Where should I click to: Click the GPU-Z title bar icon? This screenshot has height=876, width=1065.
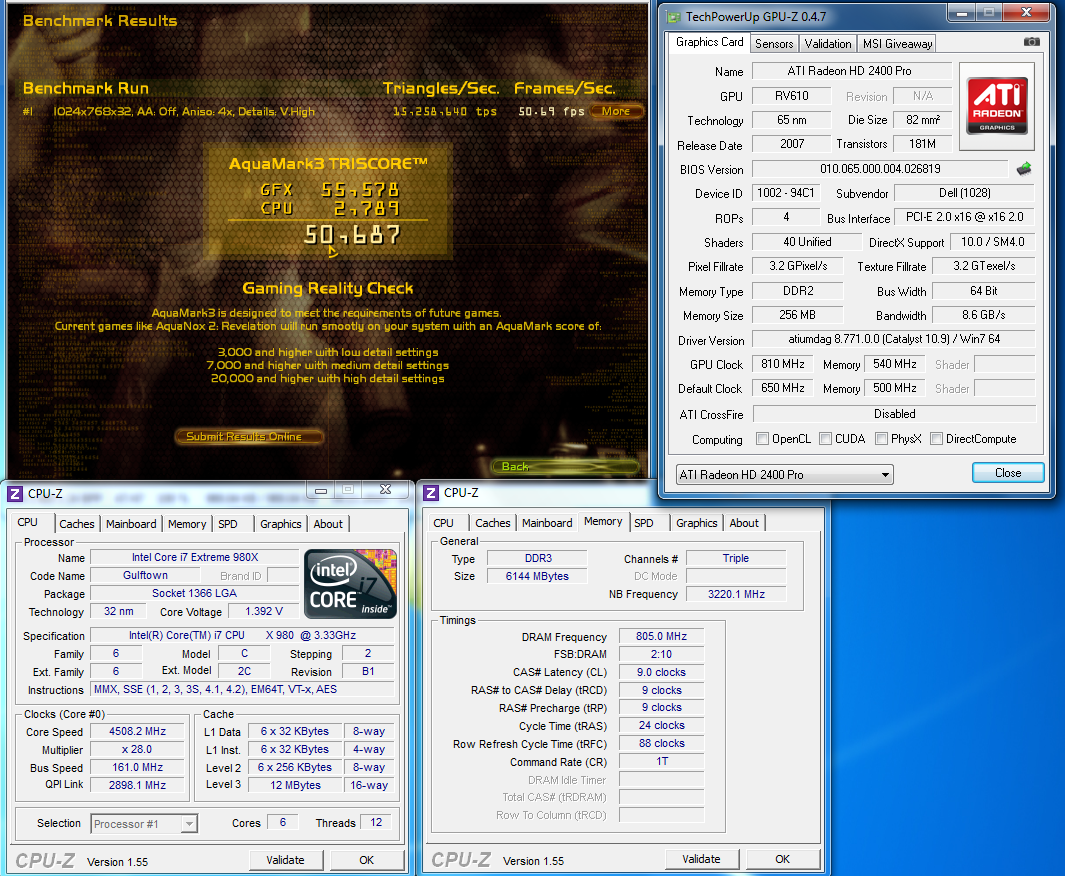(673, 17)
